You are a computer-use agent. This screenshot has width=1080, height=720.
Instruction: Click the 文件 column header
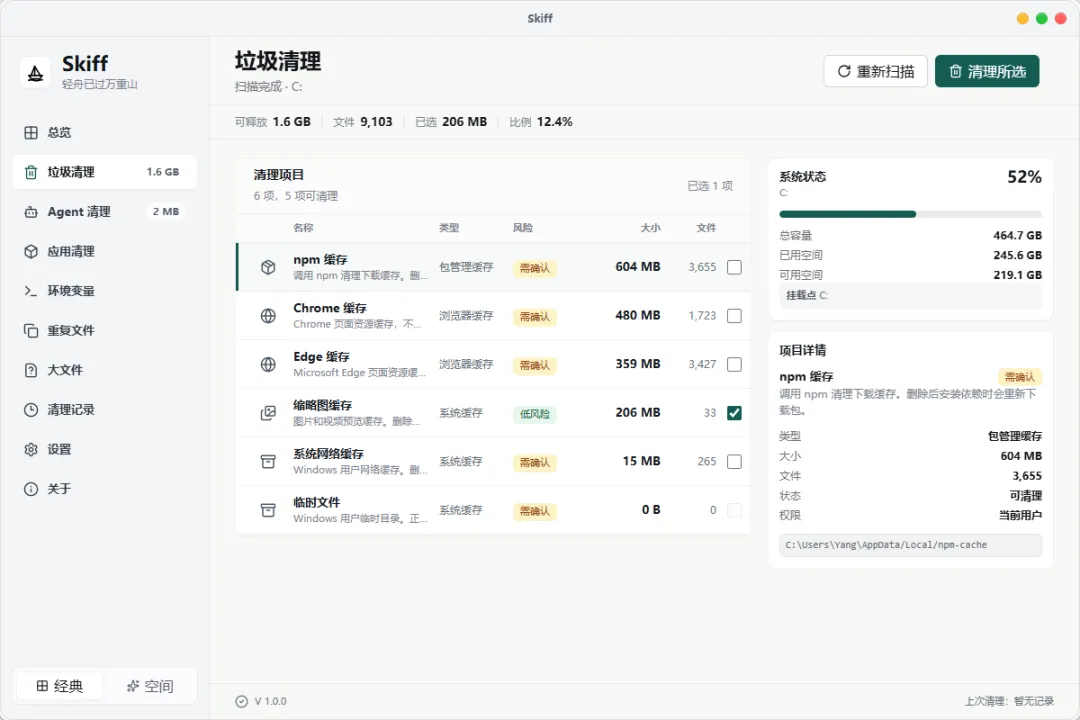click(706, 228)
